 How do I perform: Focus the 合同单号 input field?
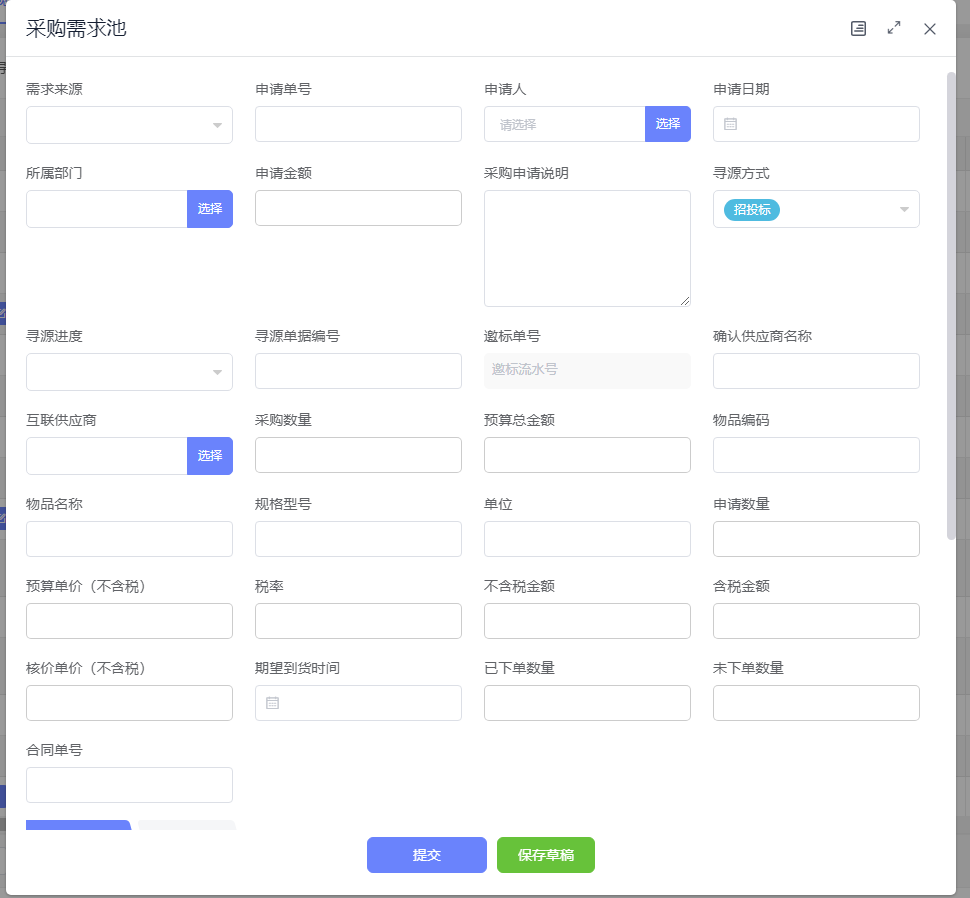(x=129, y=785)
